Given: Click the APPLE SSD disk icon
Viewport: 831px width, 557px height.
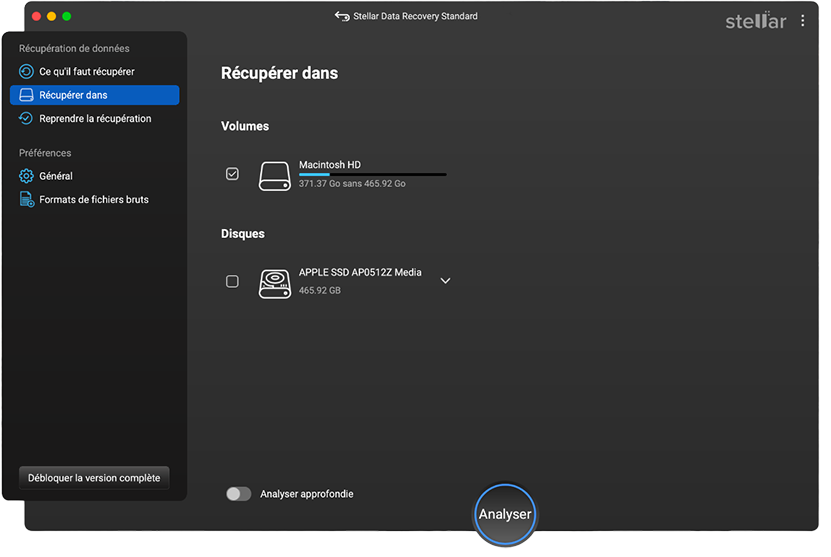Looking at the screenshot, I should (x=275, y=282).
